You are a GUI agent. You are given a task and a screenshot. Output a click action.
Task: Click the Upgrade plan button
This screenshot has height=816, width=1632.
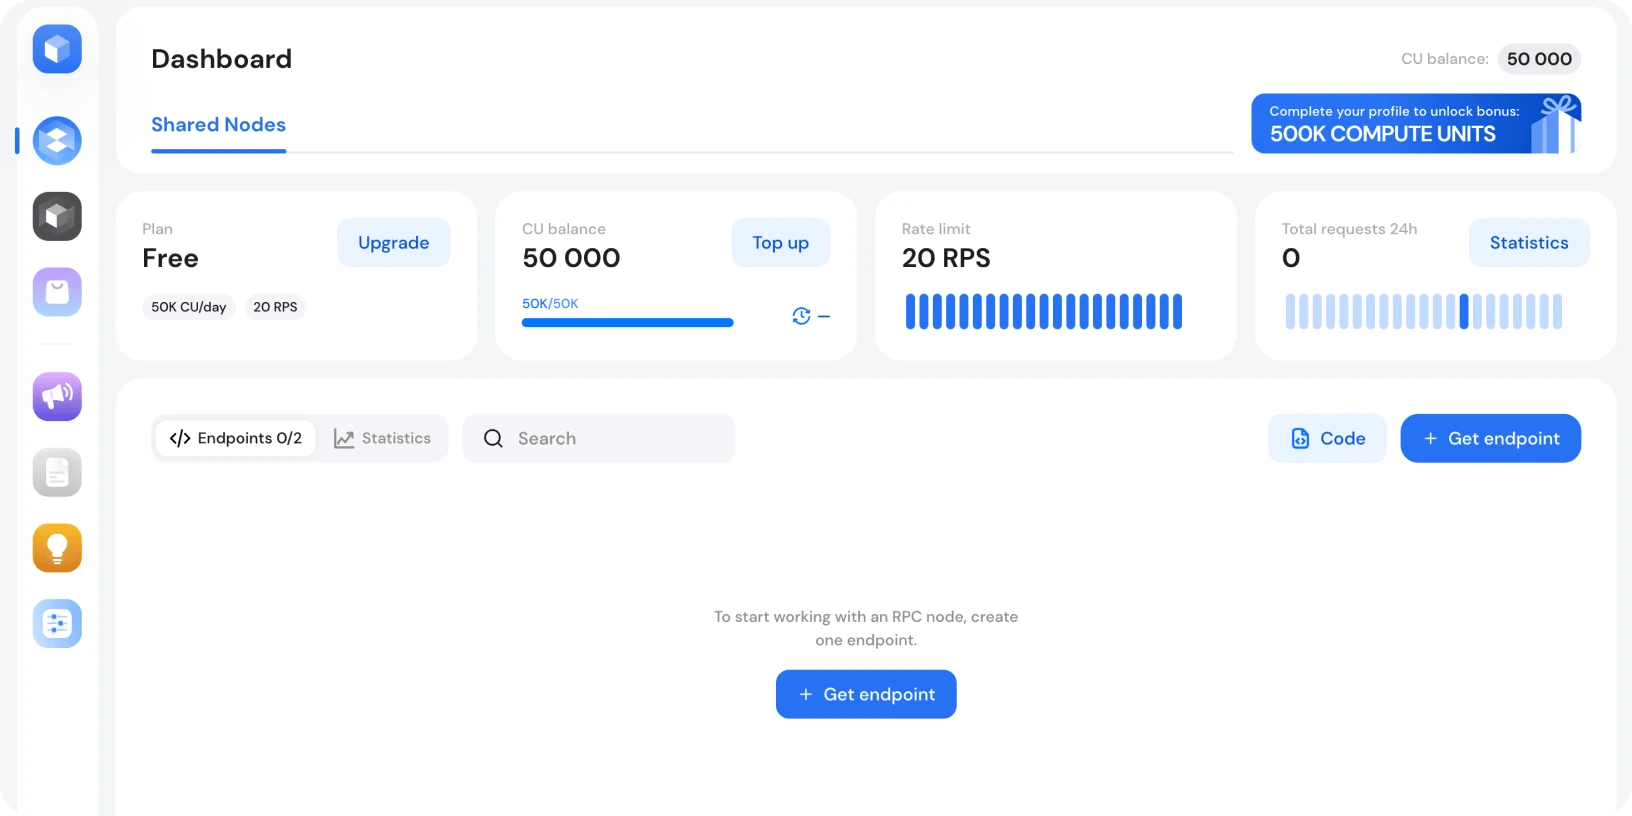[x=393, y=243]
